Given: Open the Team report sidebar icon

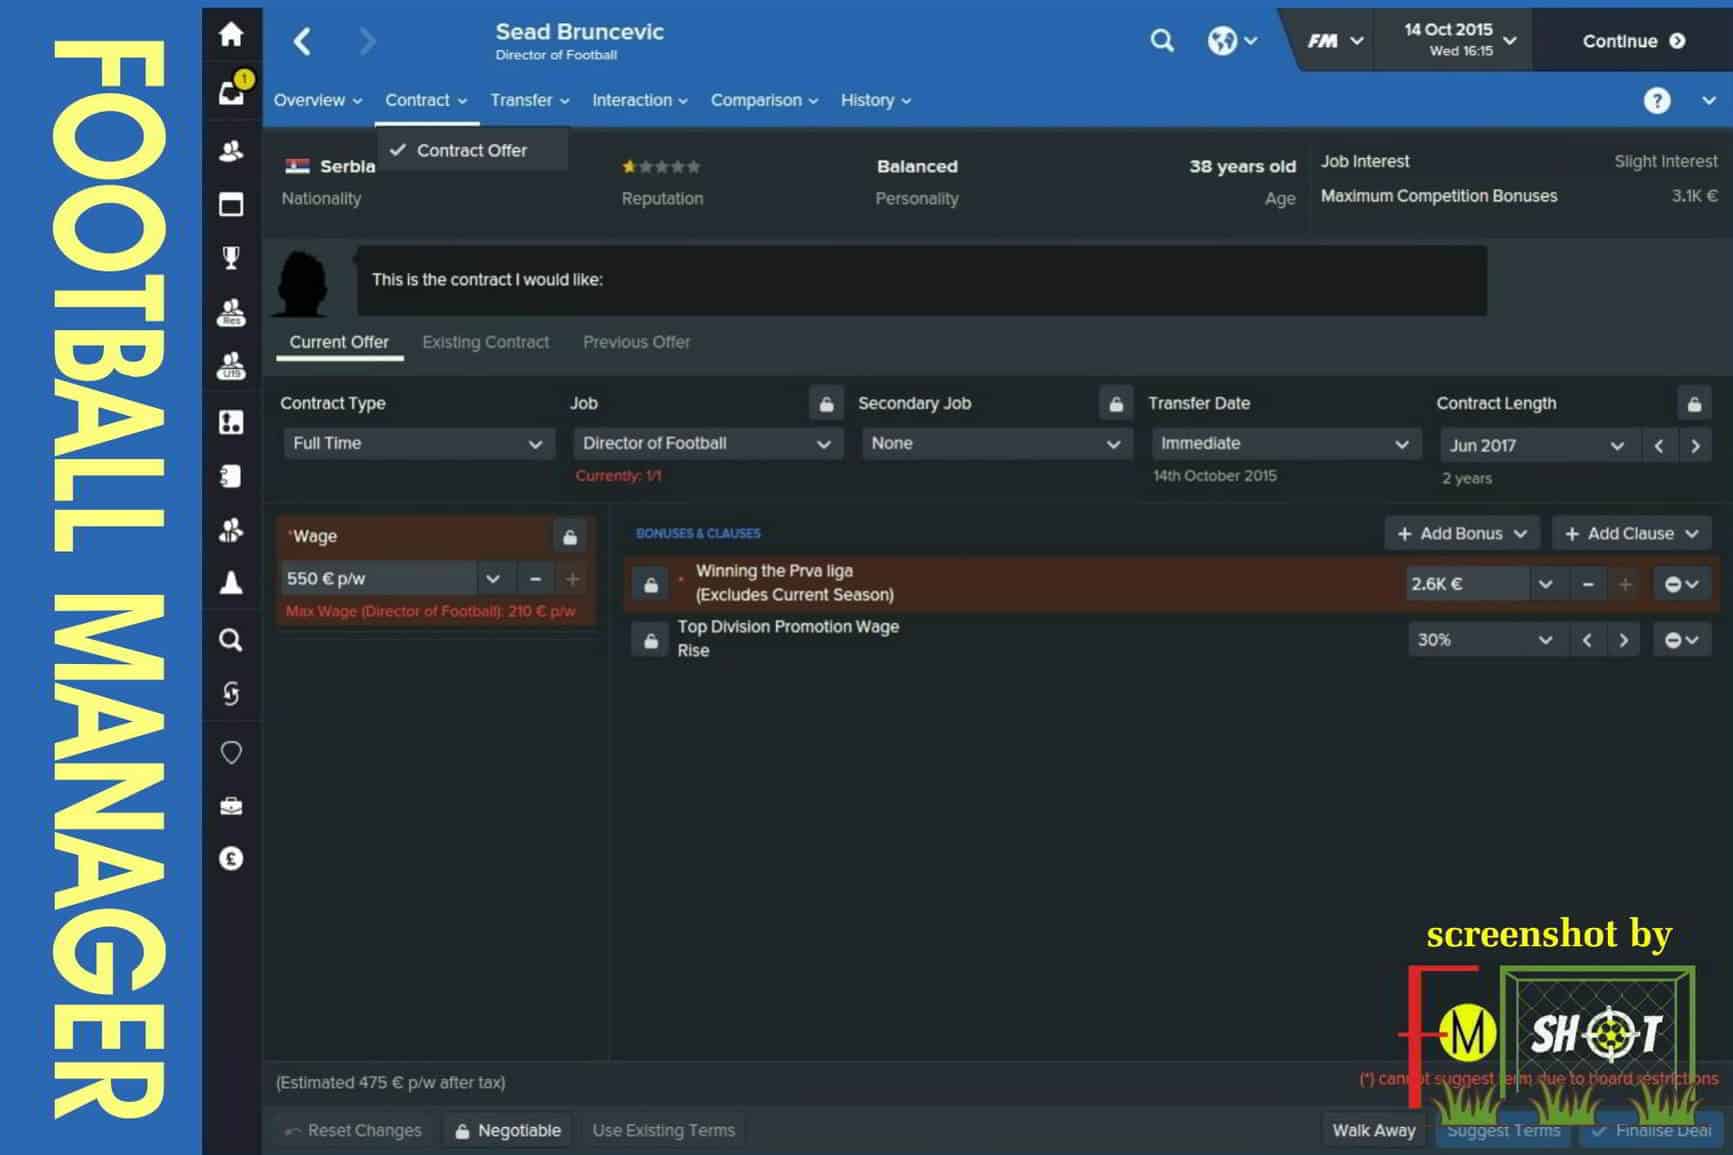Looking at the screenshot, I should (231, 476).
